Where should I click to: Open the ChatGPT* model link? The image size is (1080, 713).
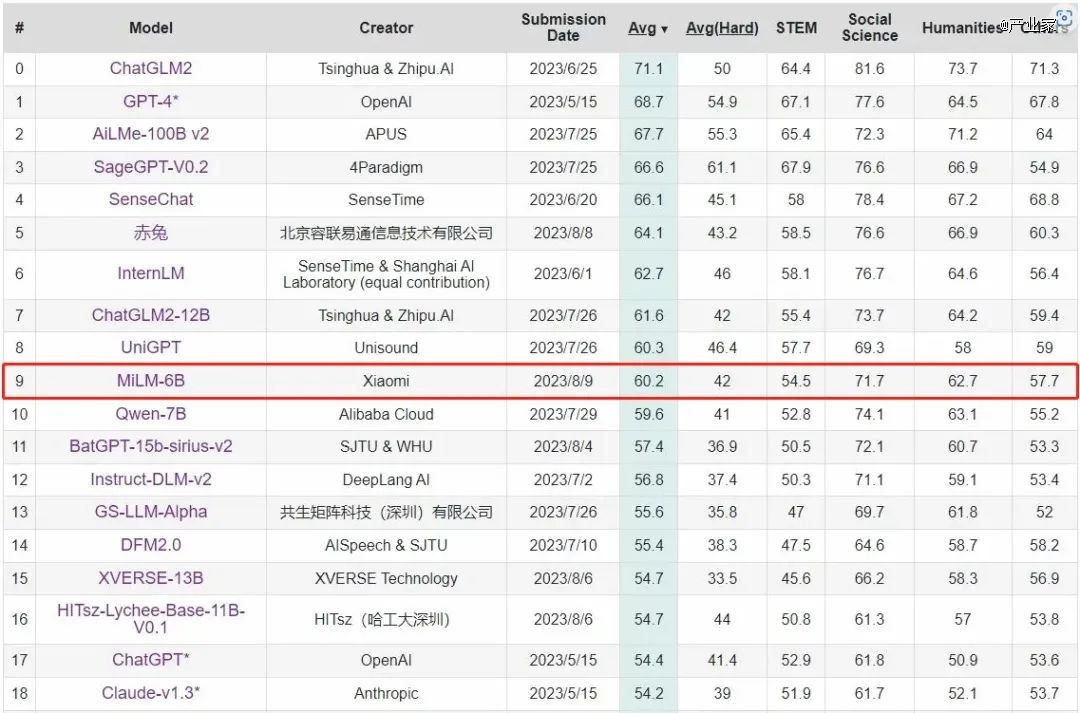pyautogui.click(x=151, y=659)
